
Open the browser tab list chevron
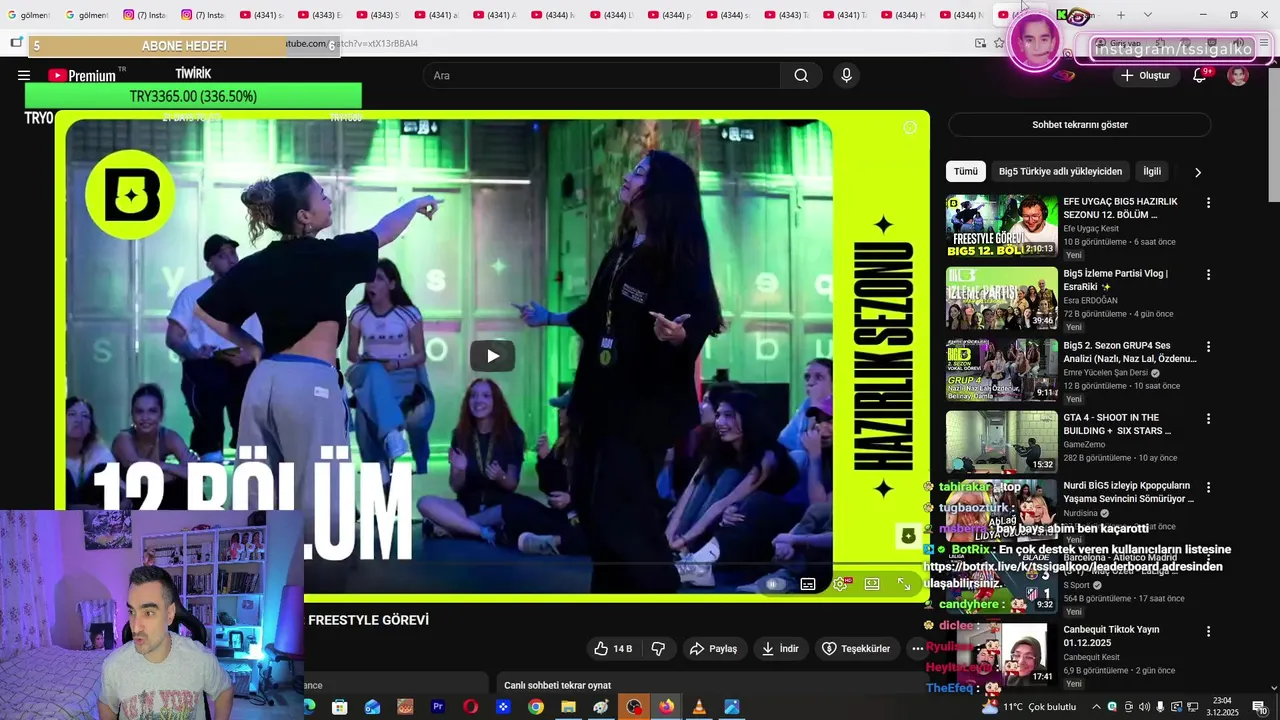(x=1147, y=15)
